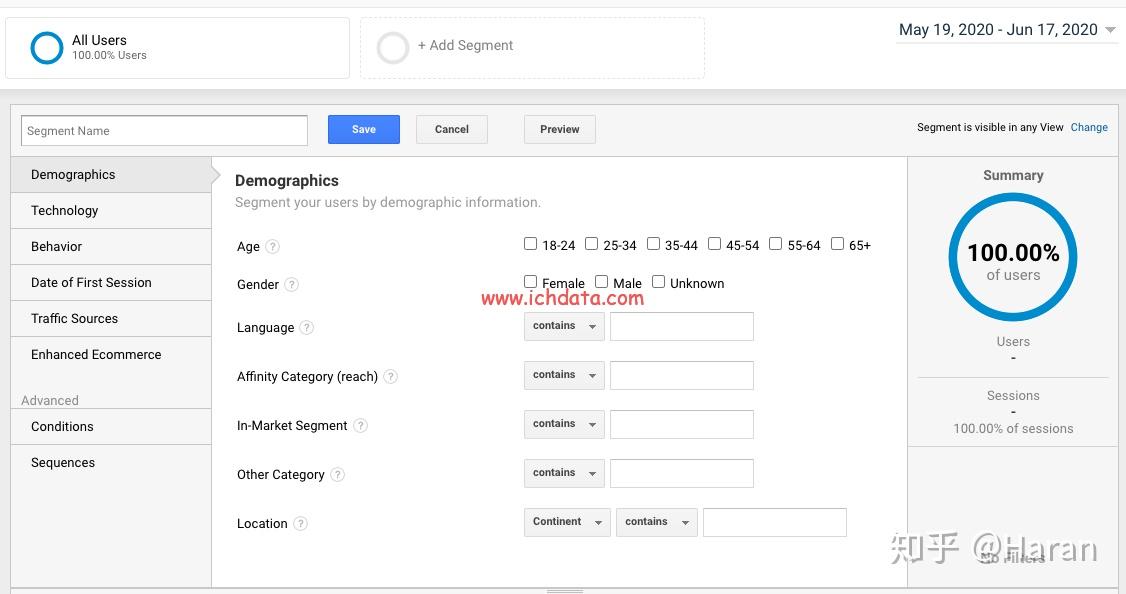
Task: Click Affinity Category help icon
Action: [391, 377]
